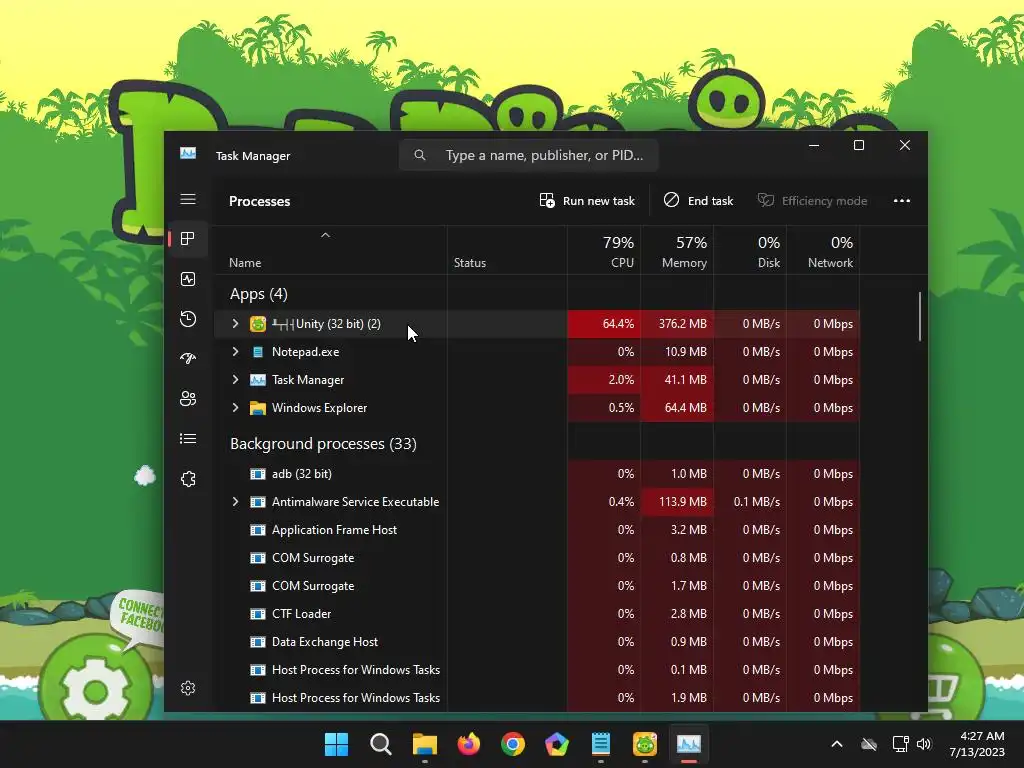
Task: Launch Chrome from the taskbar
Action: [513, 744]
